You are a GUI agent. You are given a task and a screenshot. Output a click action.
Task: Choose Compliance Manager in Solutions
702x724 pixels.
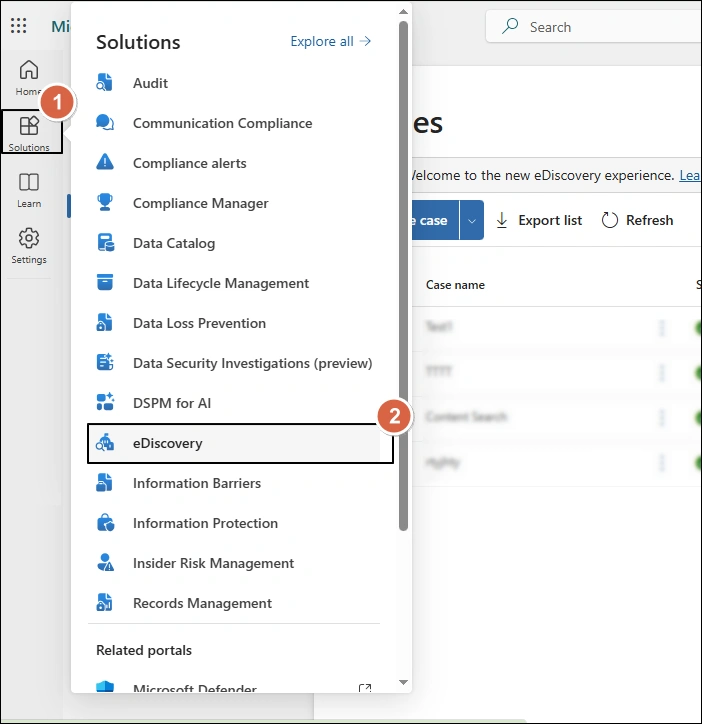(234, 203)
